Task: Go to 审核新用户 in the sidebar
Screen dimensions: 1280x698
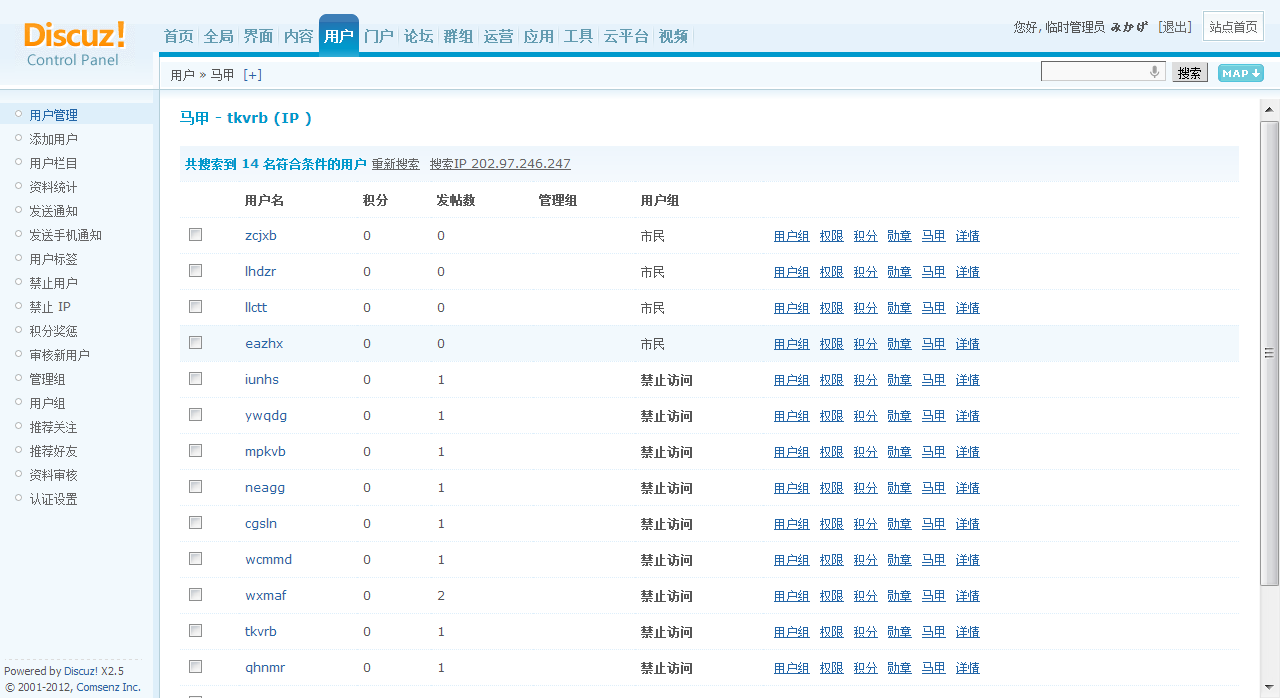Action: coord(60,355)
